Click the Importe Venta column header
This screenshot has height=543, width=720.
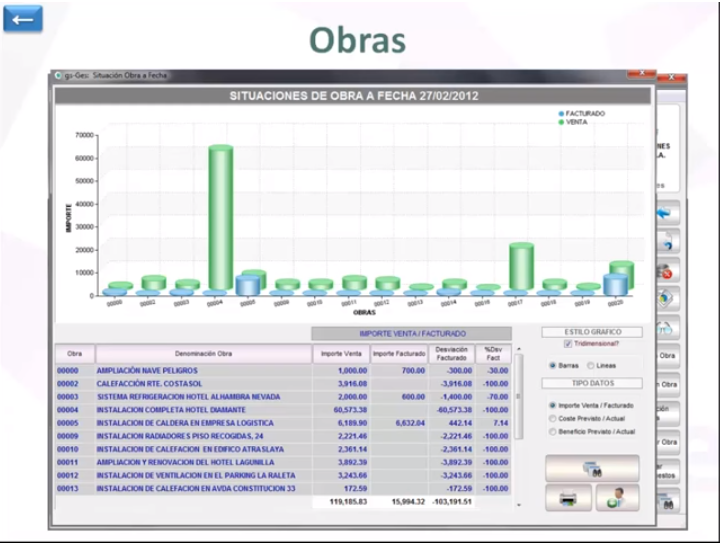click(x=340, y=354)
